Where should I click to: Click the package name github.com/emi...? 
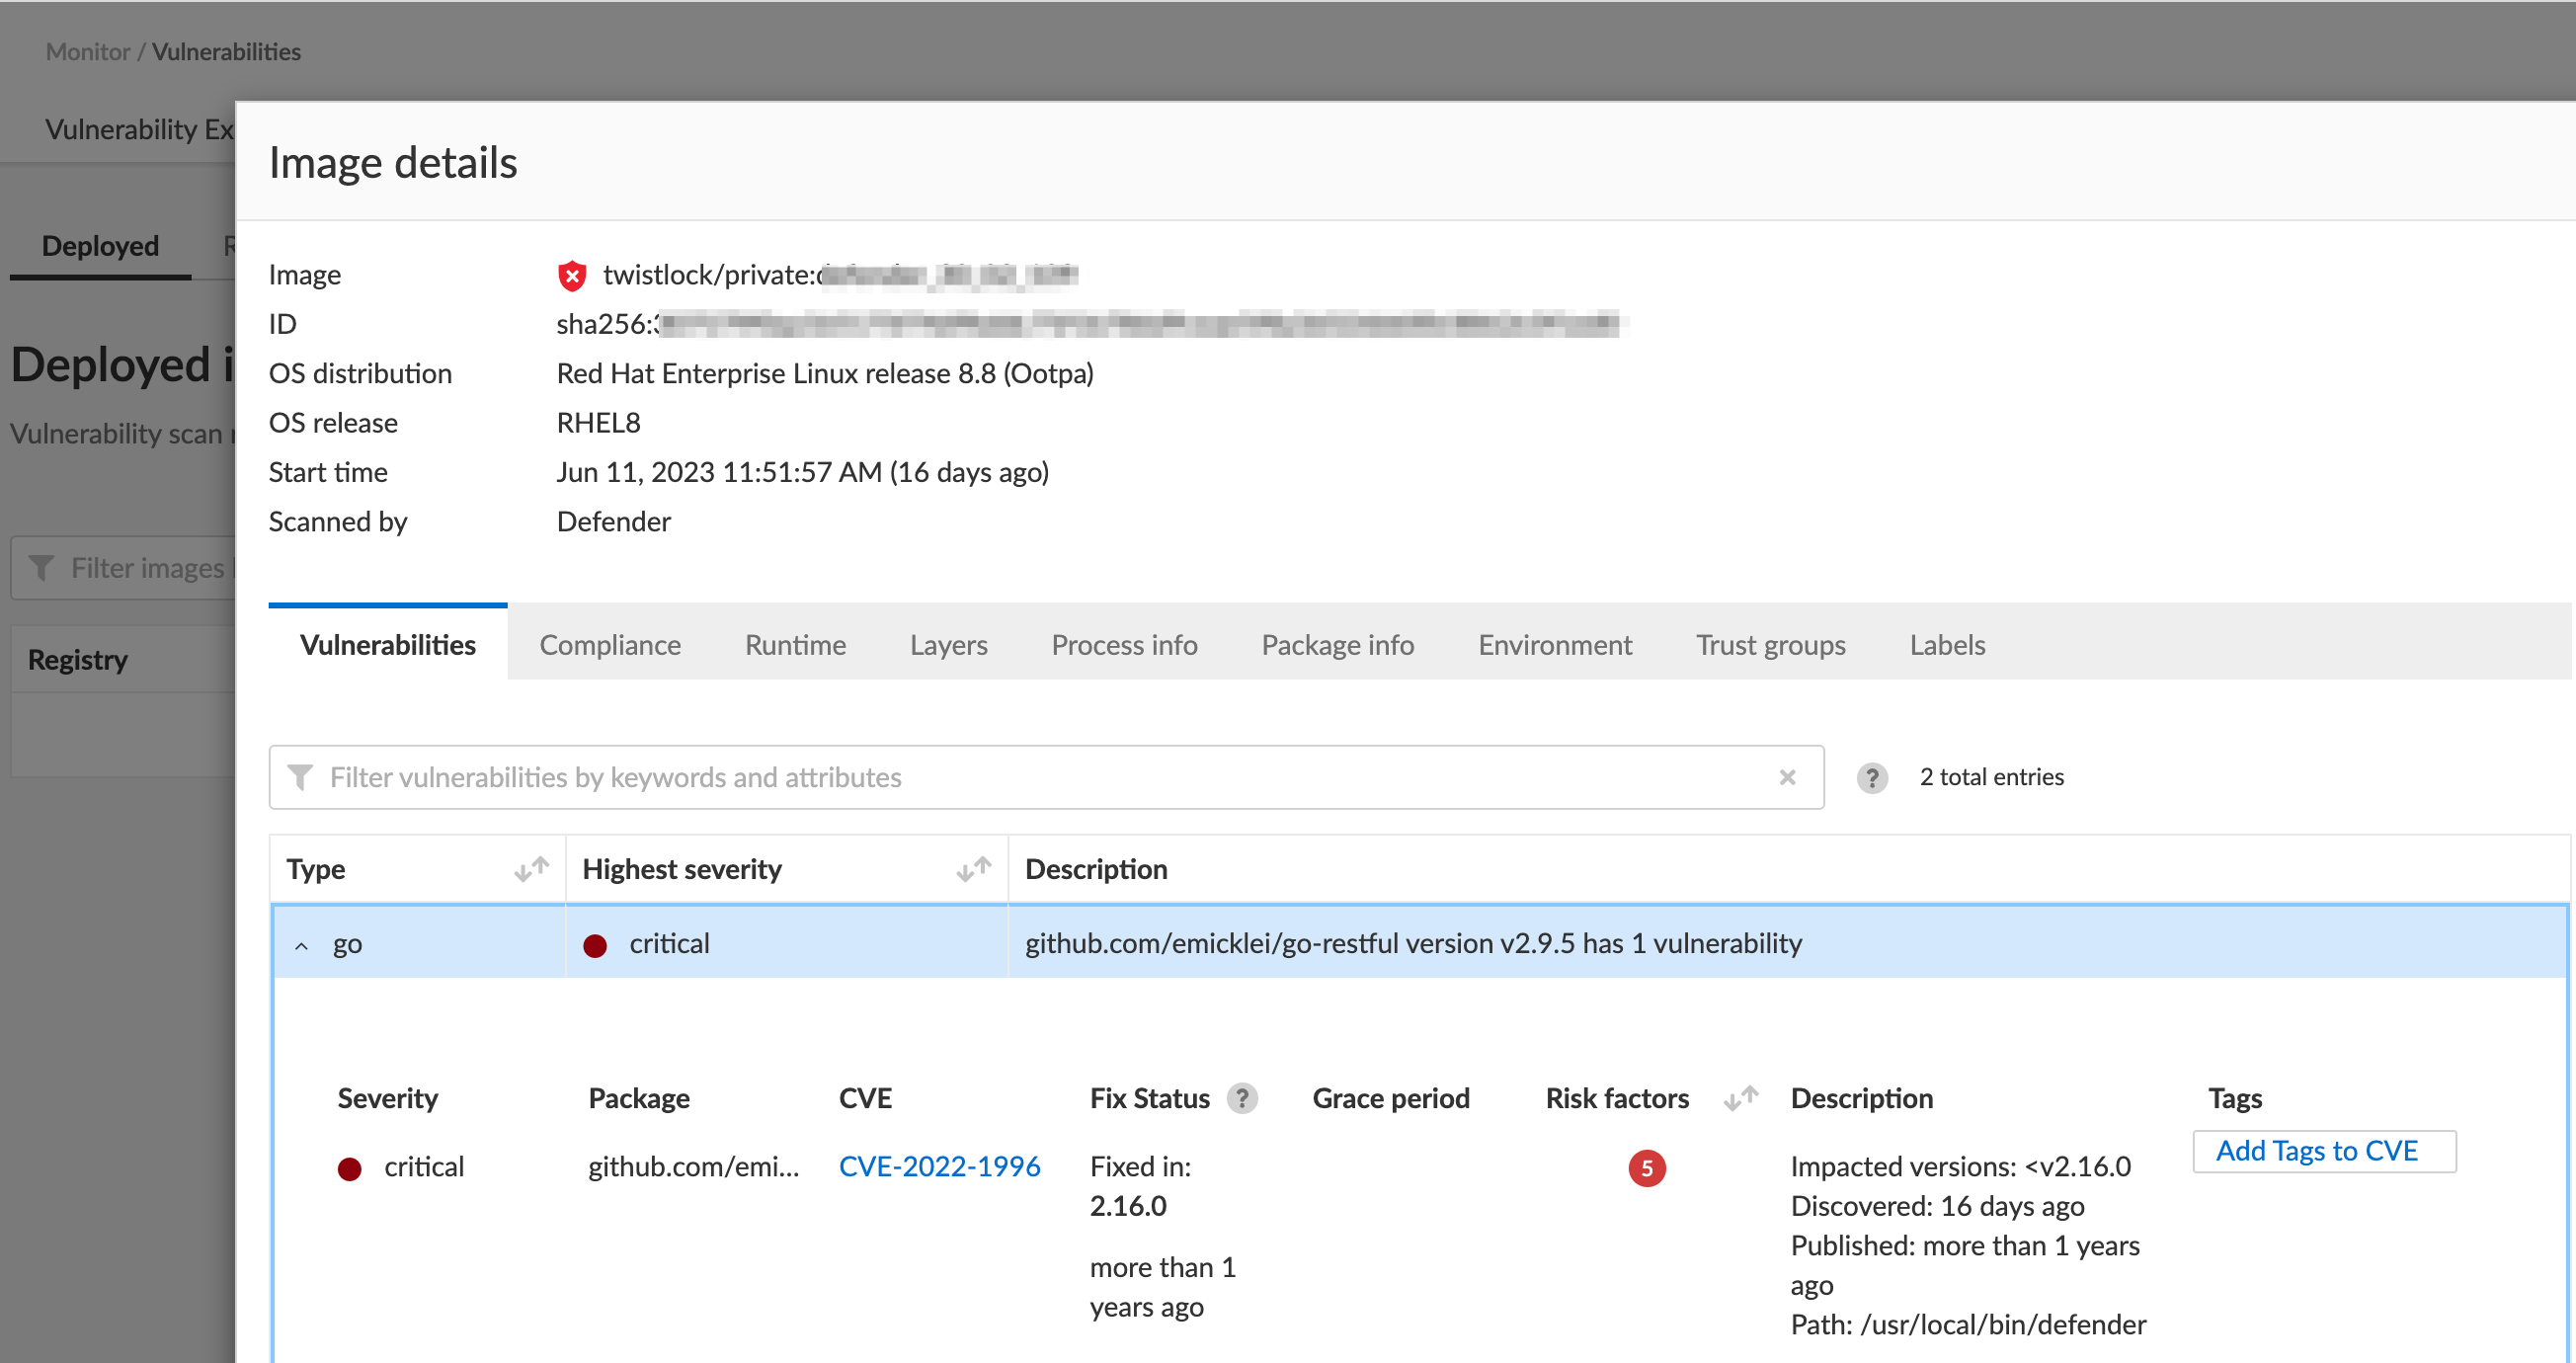point(693,1166)
